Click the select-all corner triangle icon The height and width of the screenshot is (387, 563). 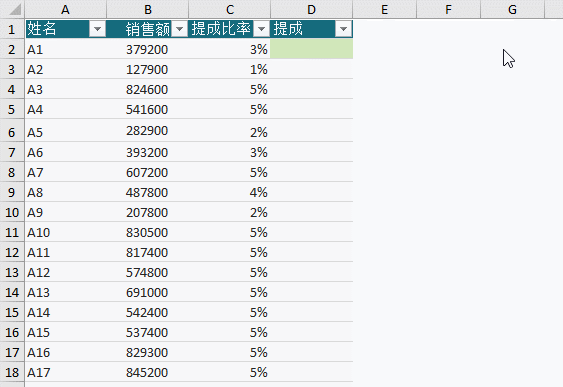tap(15, 10)
